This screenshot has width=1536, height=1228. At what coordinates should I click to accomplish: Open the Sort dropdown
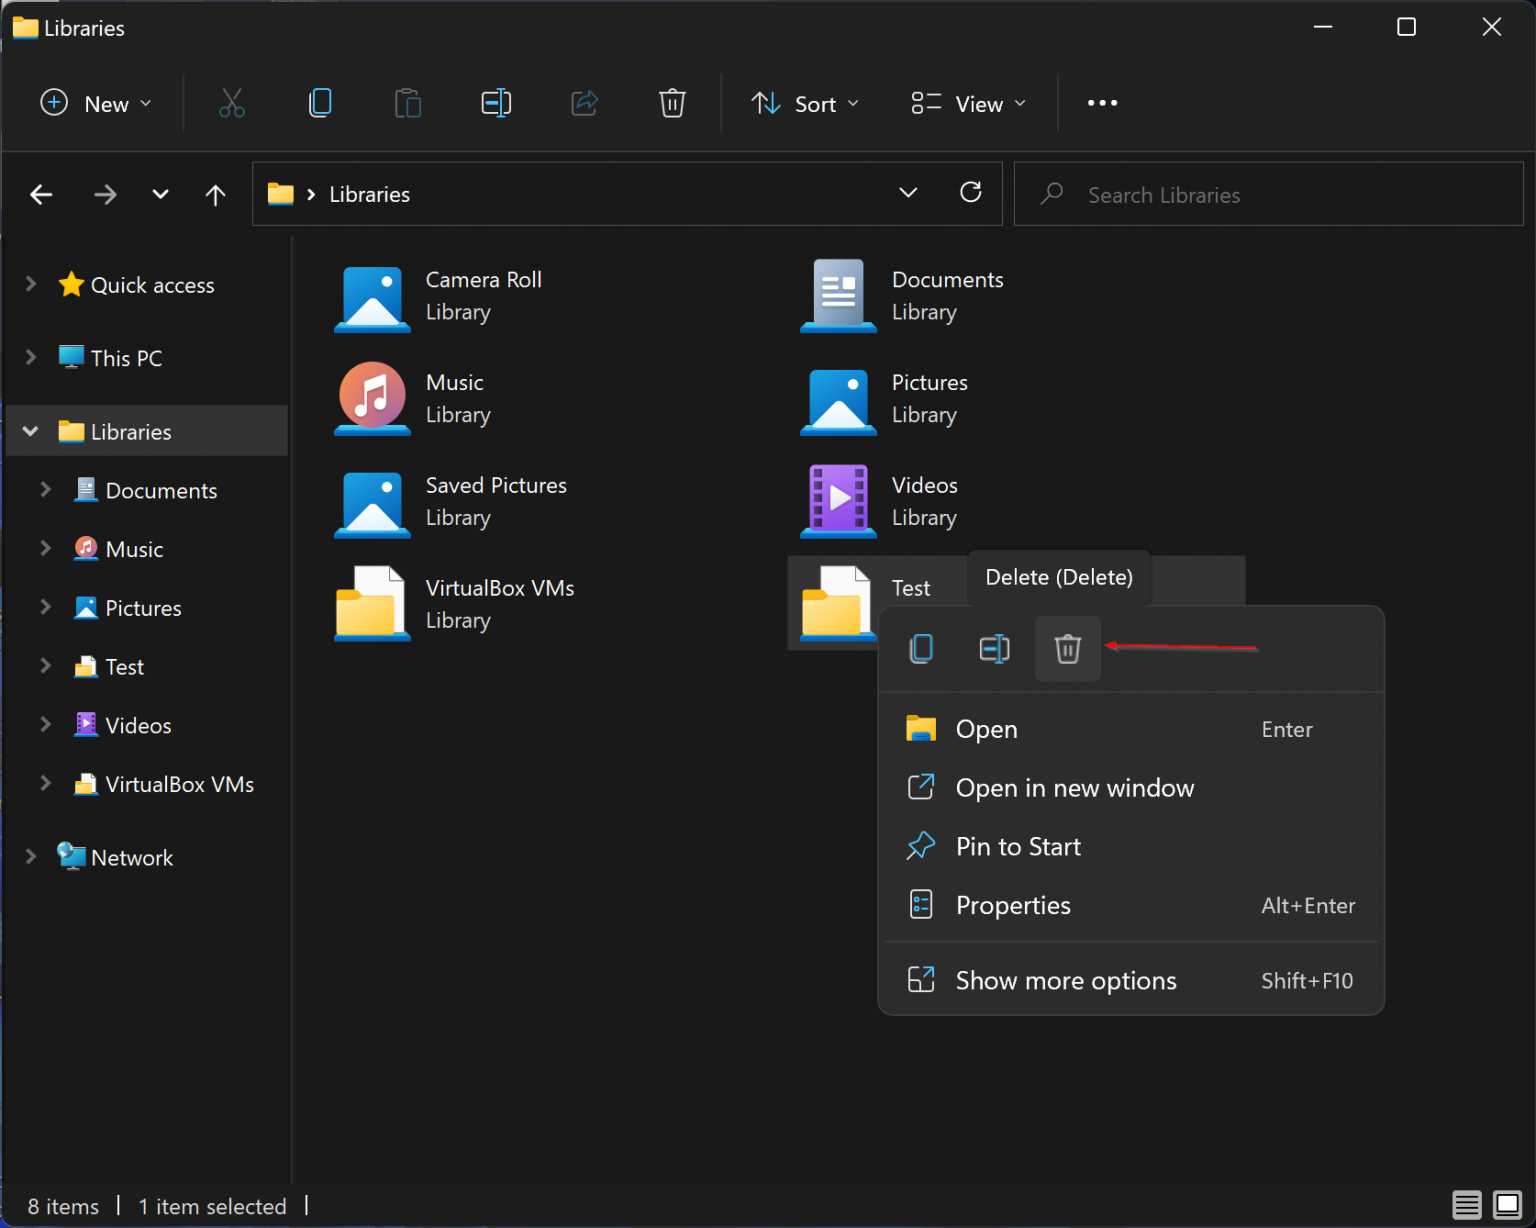click(x=805, y=103)
